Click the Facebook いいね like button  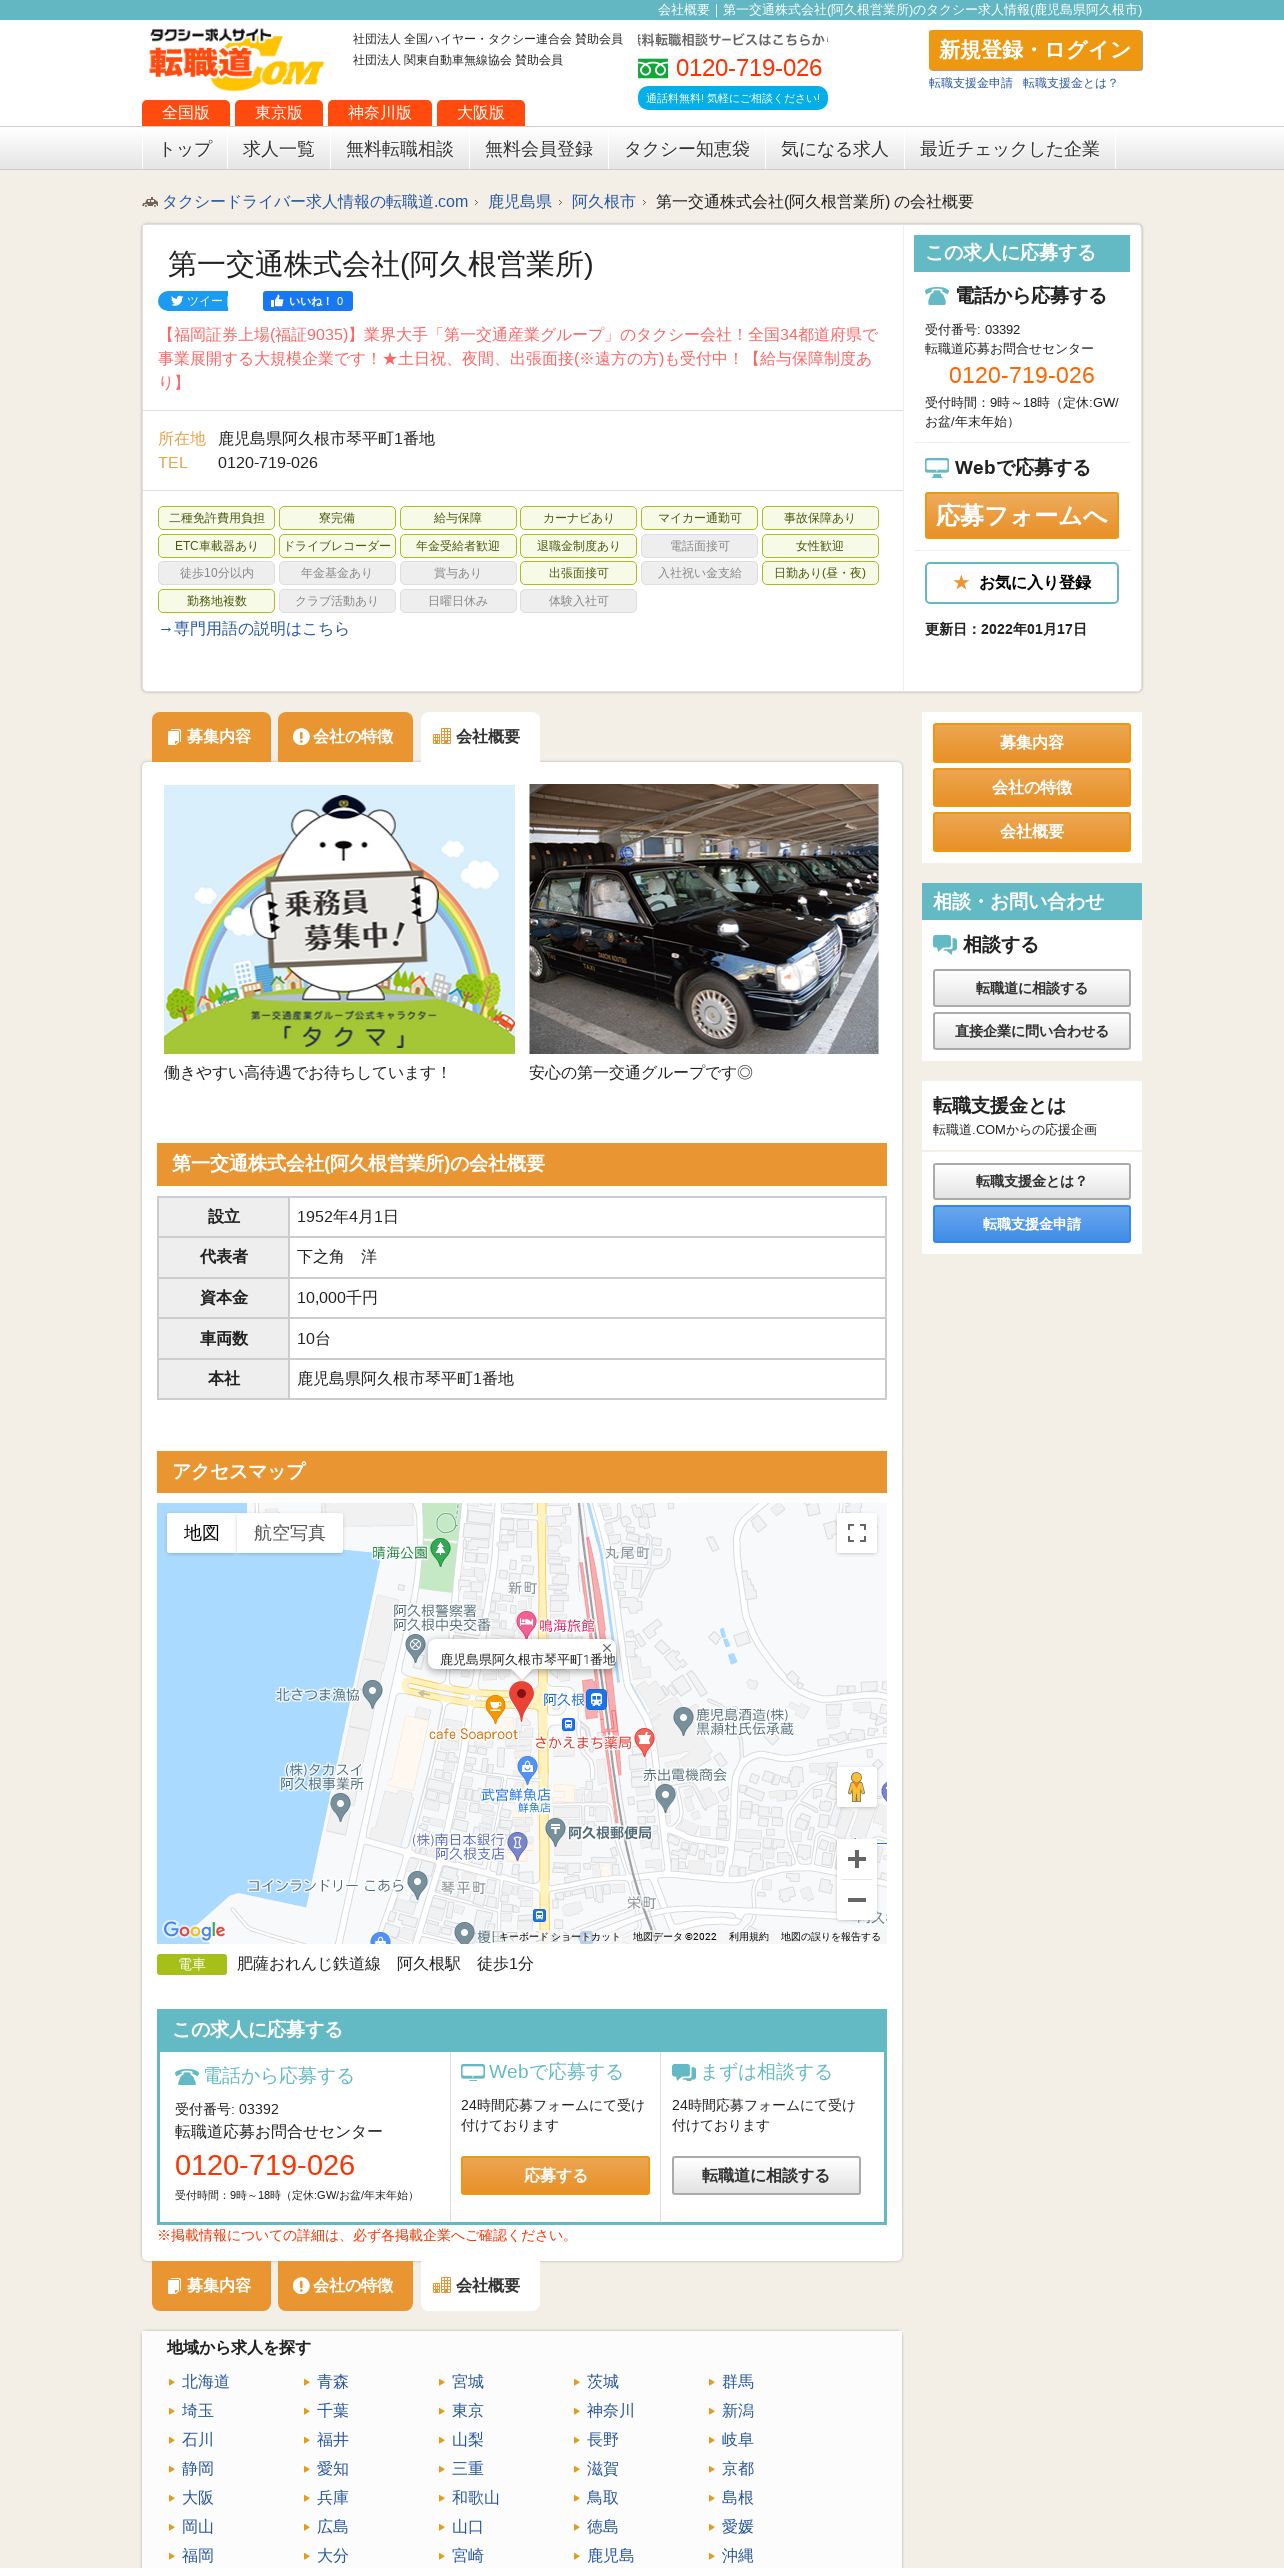point(308,301)
